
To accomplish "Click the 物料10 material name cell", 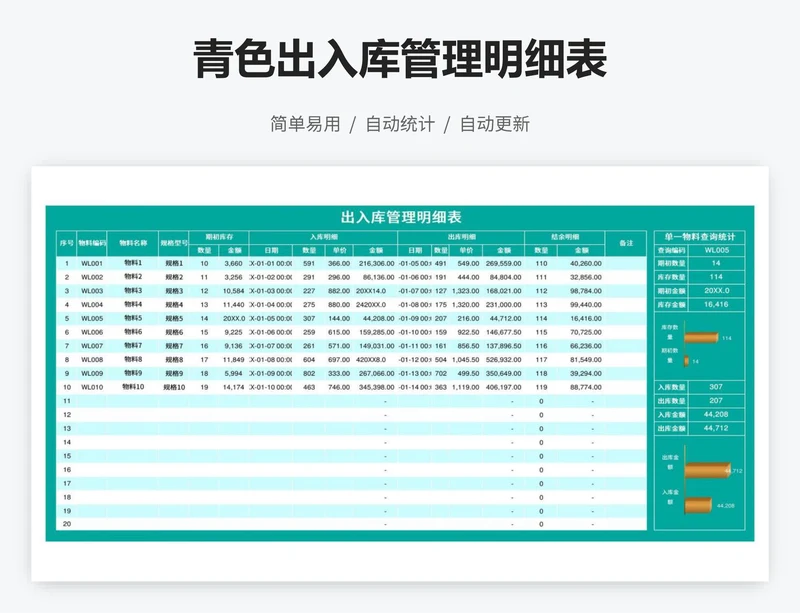I will (x=133, y=387).
